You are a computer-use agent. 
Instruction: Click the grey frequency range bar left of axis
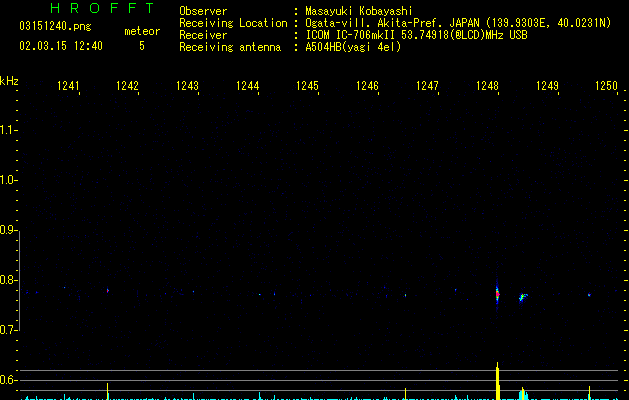[20, 281]
